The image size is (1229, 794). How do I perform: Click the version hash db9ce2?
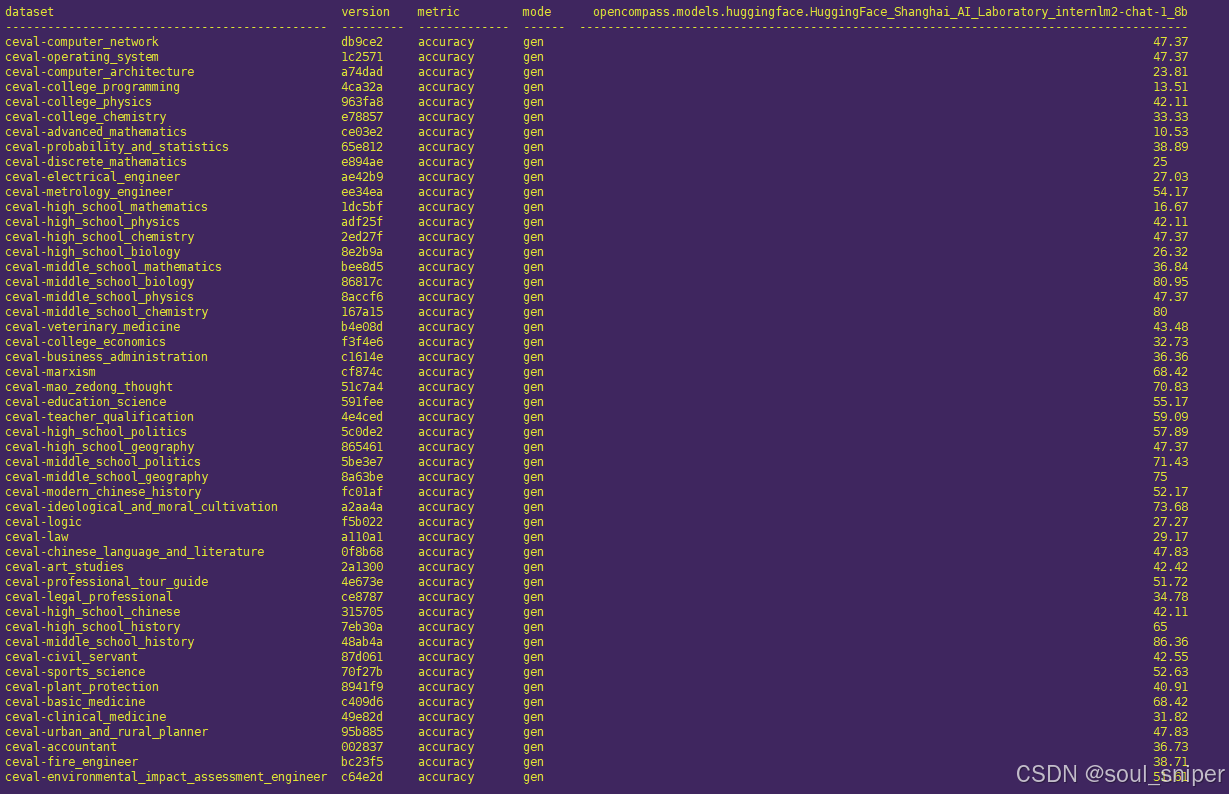(x=360, y=41)
